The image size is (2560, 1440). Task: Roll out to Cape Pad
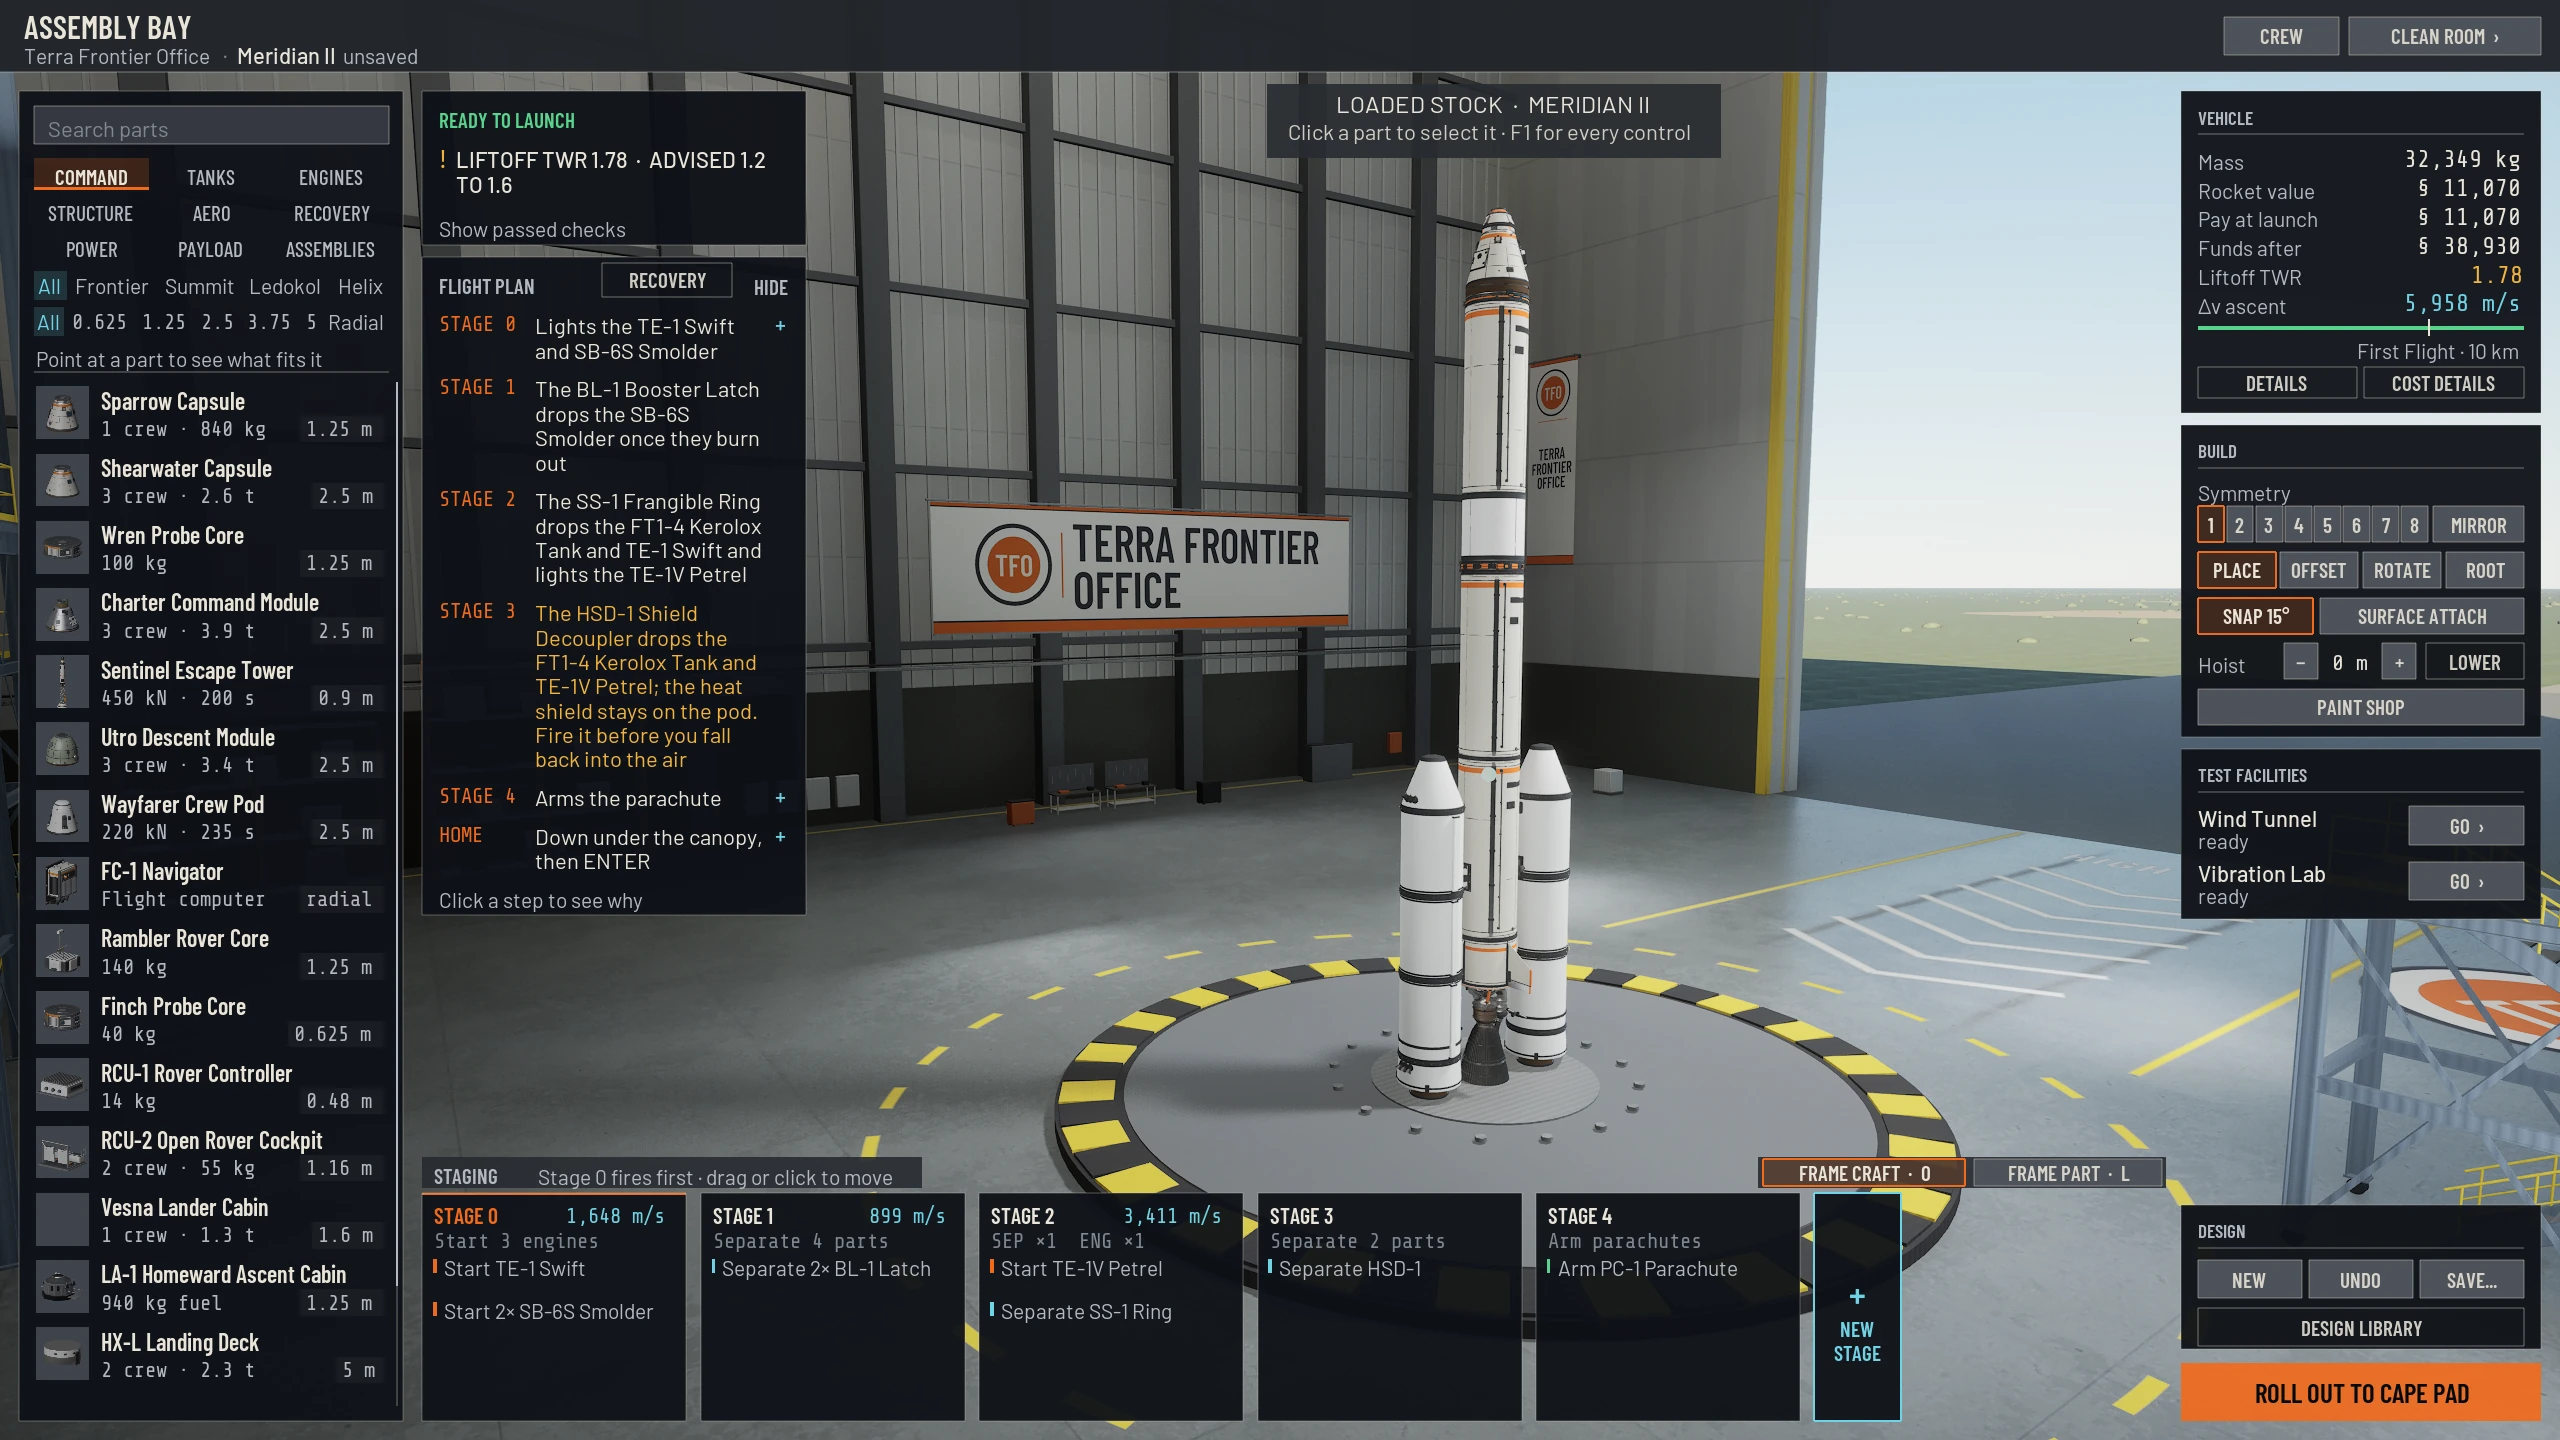pyautogui.click(x=2360, y=1393)
